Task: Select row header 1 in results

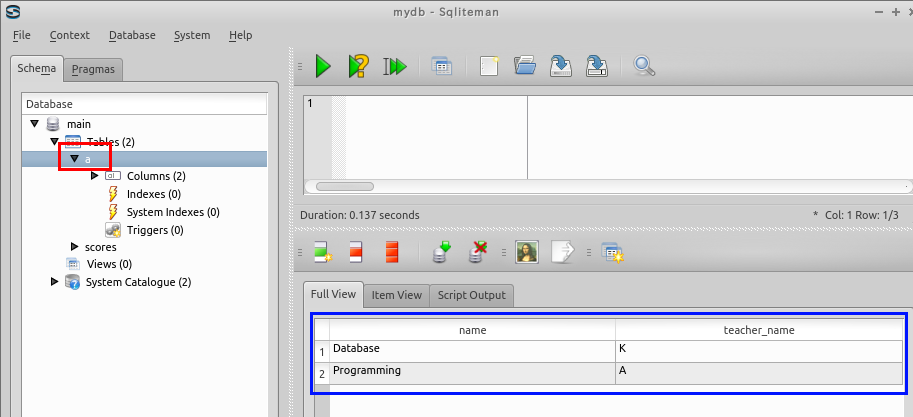Action: pyautogui.click(x=322, y=352)
